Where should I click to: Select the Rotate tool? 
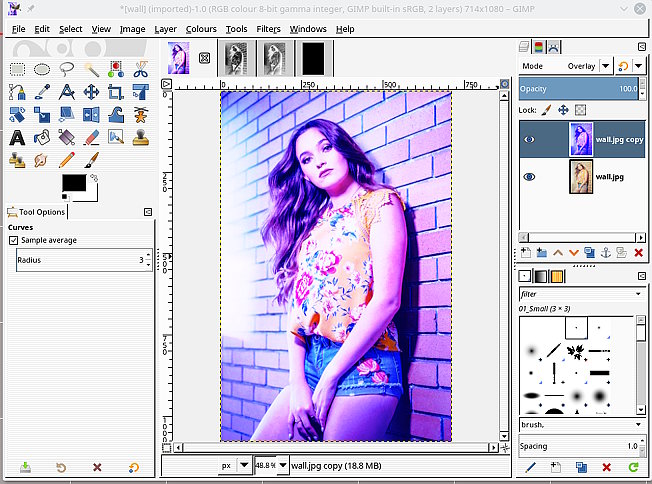pyautogui.click(x=17, y=115)
